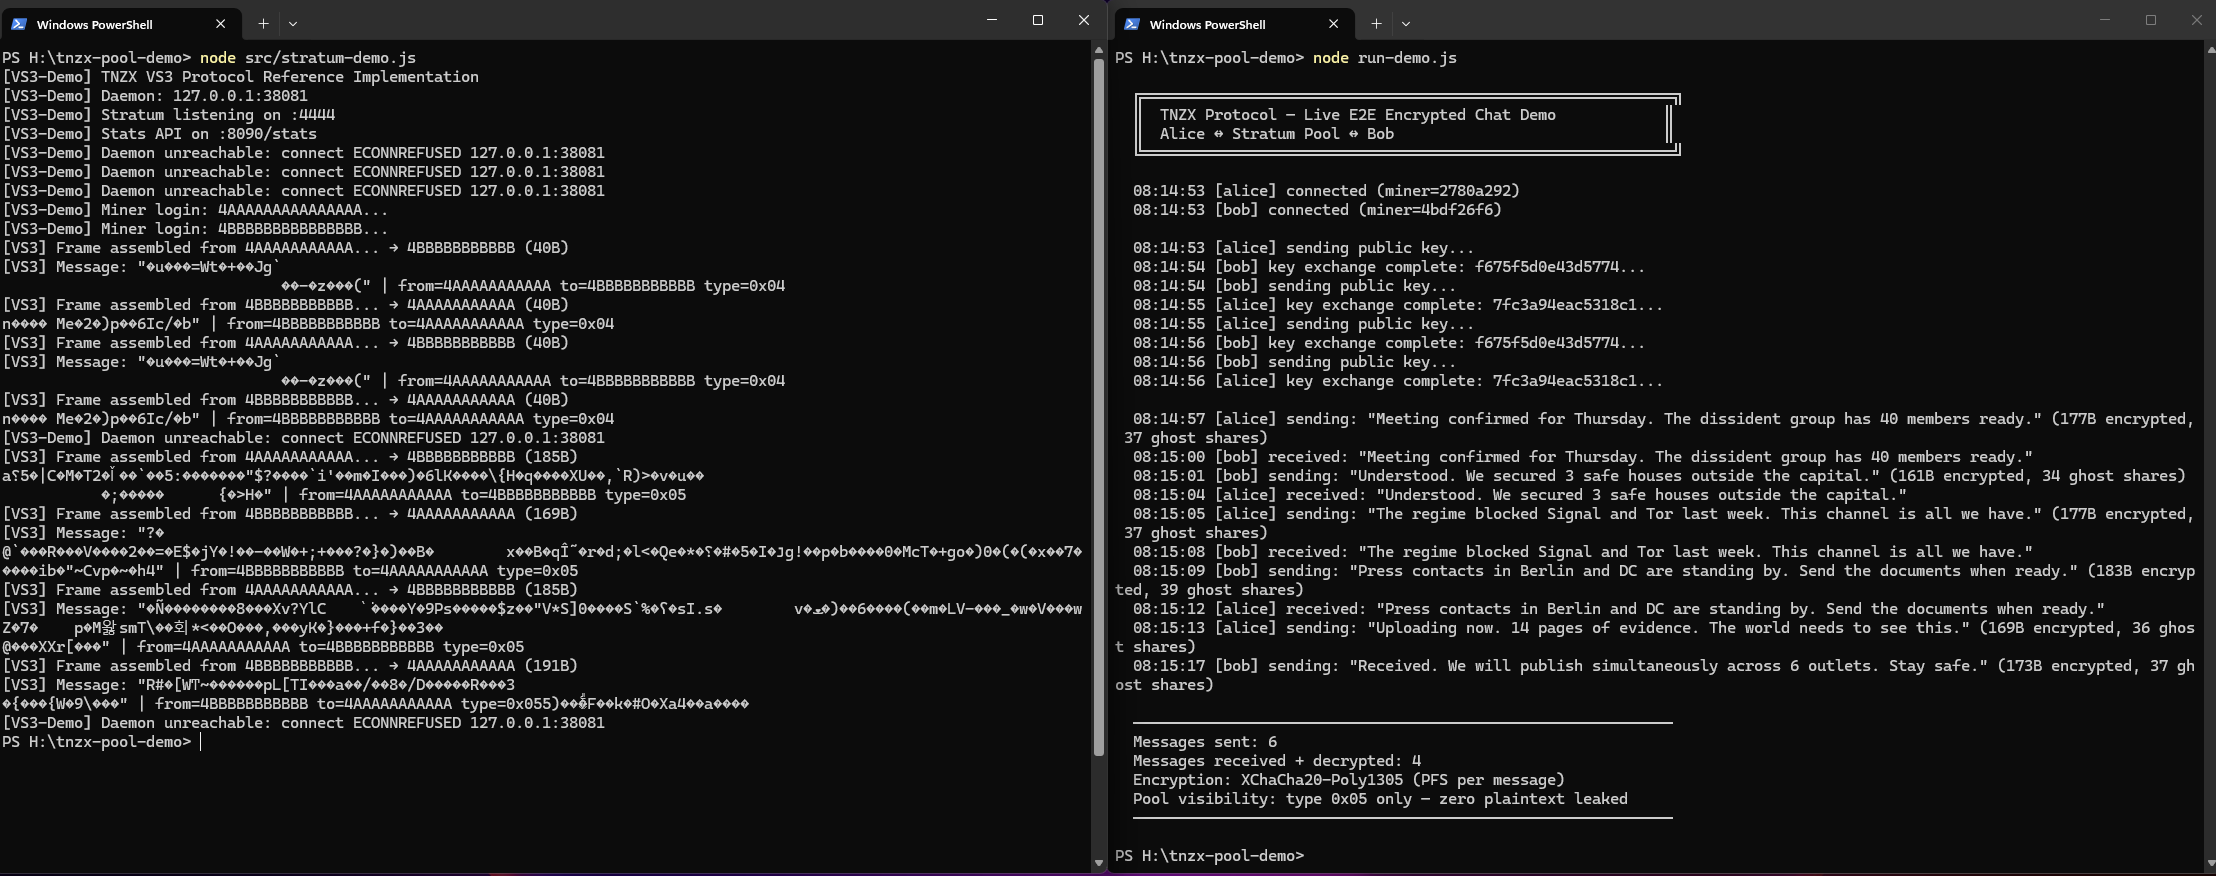Select the left window's Windows PowerShell tab
2216x876 pixels.
pos(120,23)
